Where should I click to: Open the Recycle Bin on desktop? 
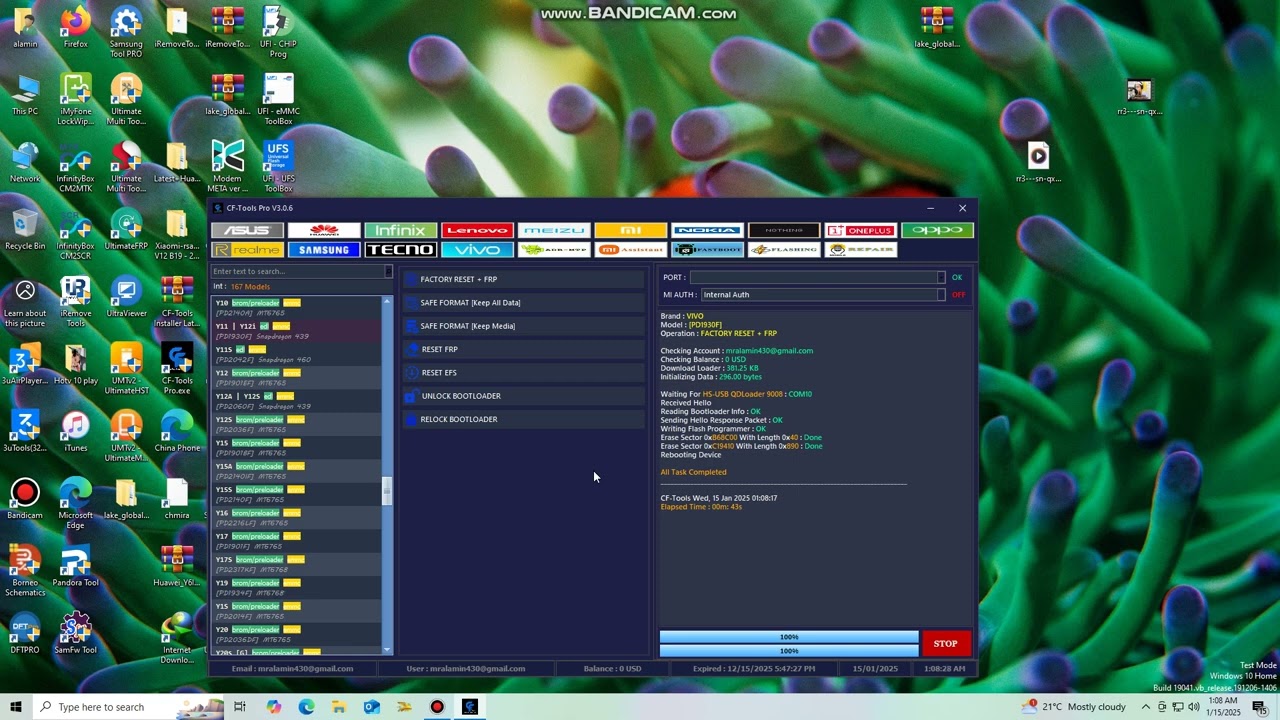click(25, 230)
